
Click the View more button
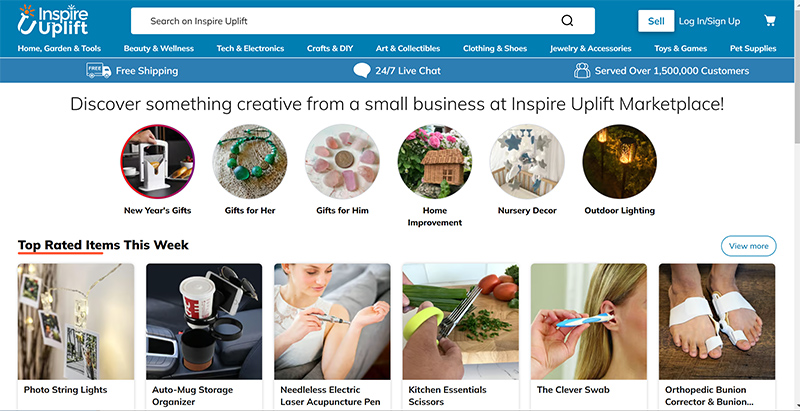pos(748,246)
